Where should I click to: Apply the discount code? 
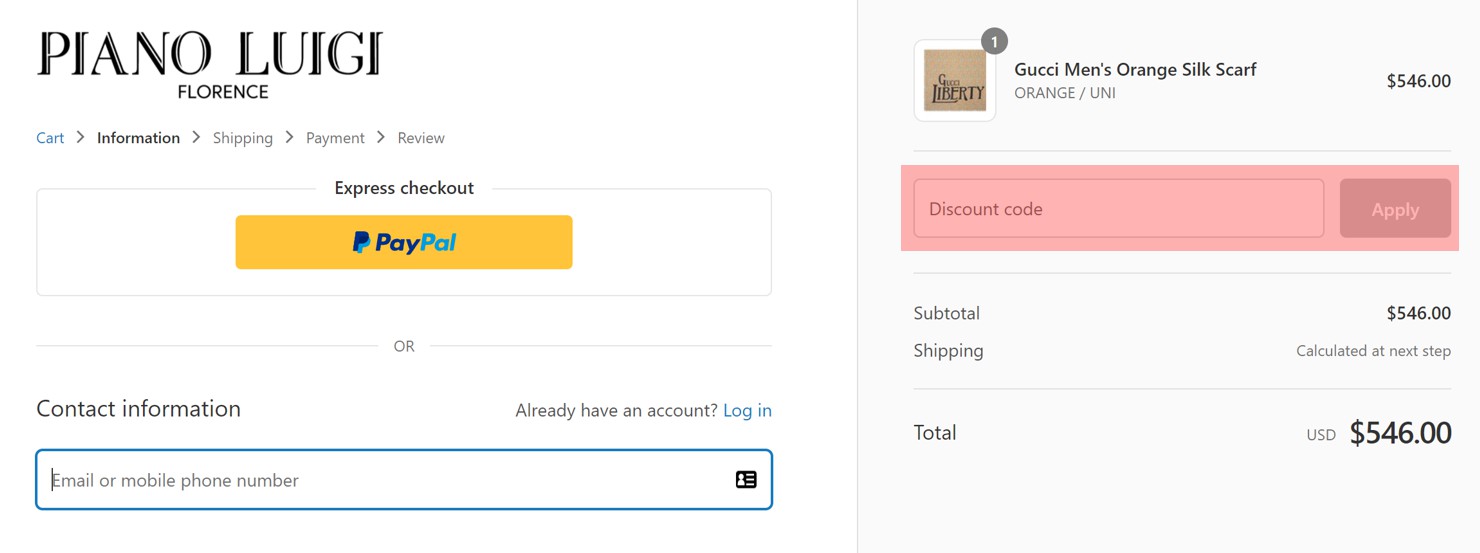[1395, 209]
